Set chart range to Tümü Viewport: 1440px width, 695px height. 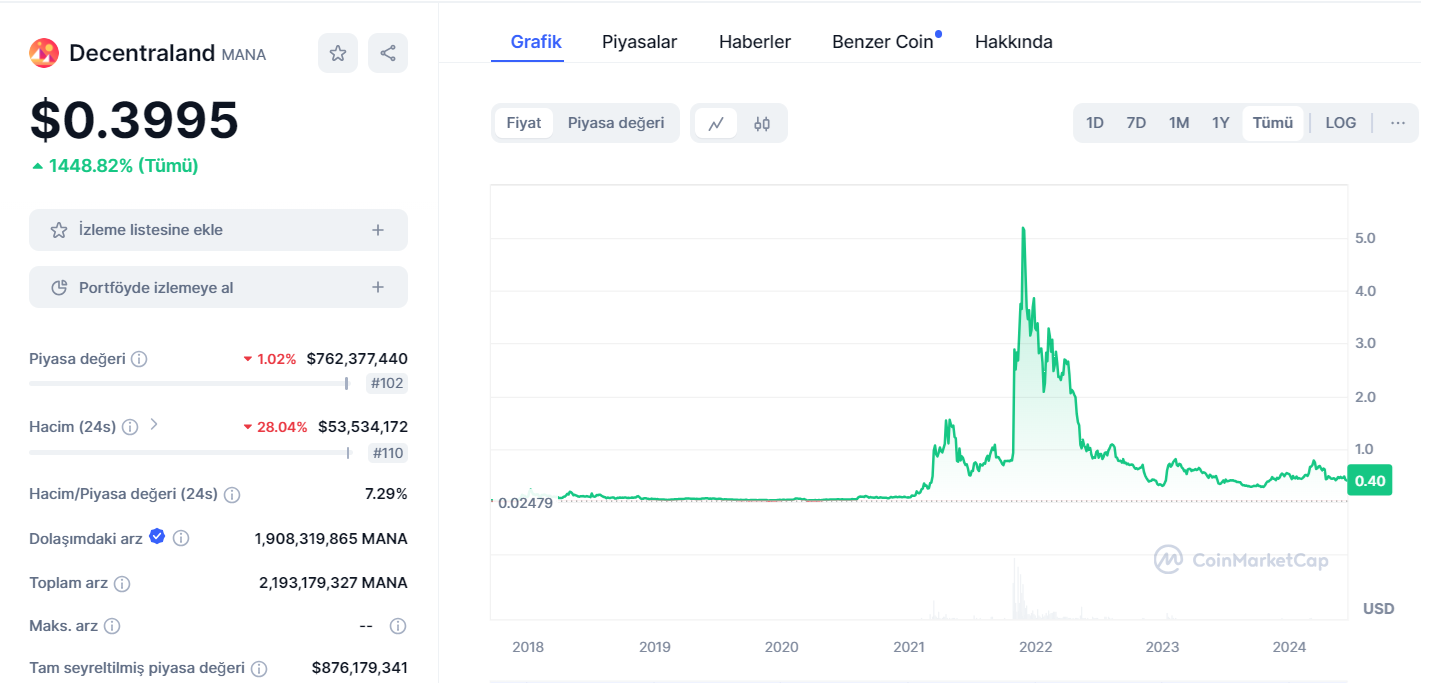coord(1273,123)
